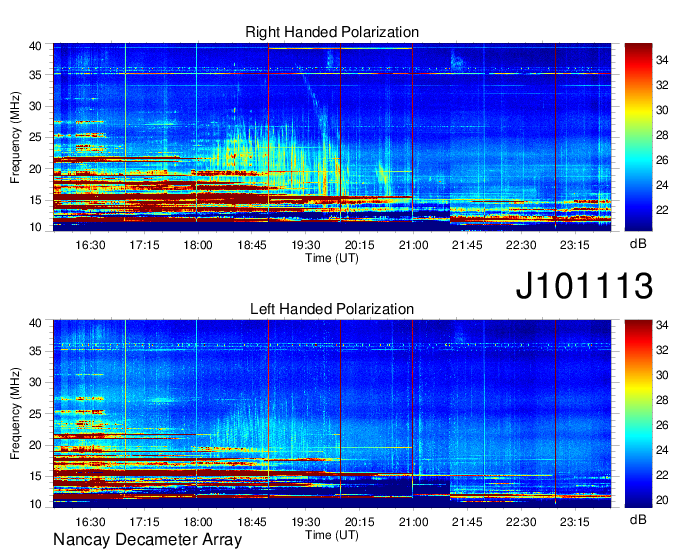Click the Left Handed plot's color bar
Image resolution: width=680 pixels, height=552 pixels.
pyautogui.click(x=638, y=414)
